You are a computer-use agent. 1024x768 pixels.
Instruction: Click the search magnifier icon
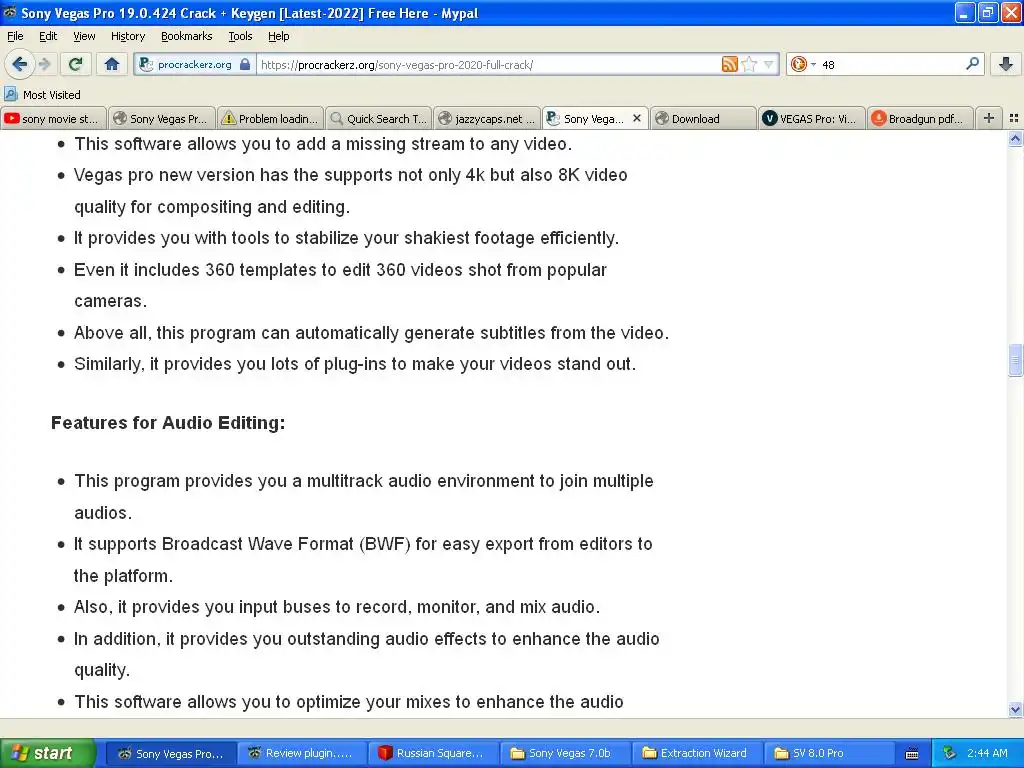pyautogui.click(x=972, y=63)
